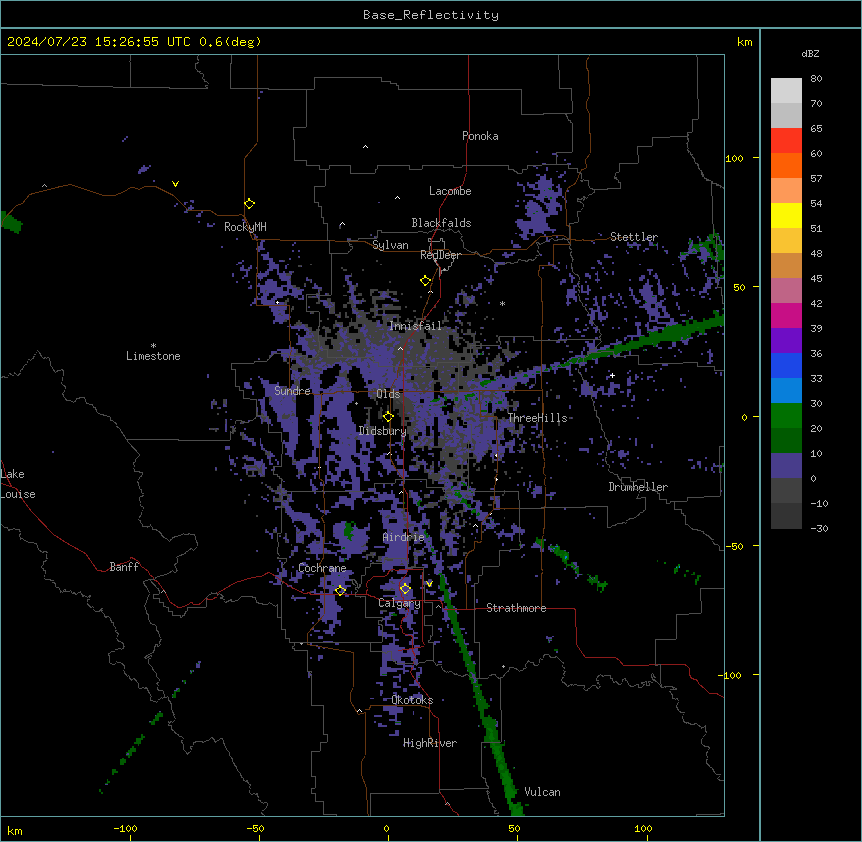Click the Didsbury town label

pyautogui.click(x=383, y=431)
